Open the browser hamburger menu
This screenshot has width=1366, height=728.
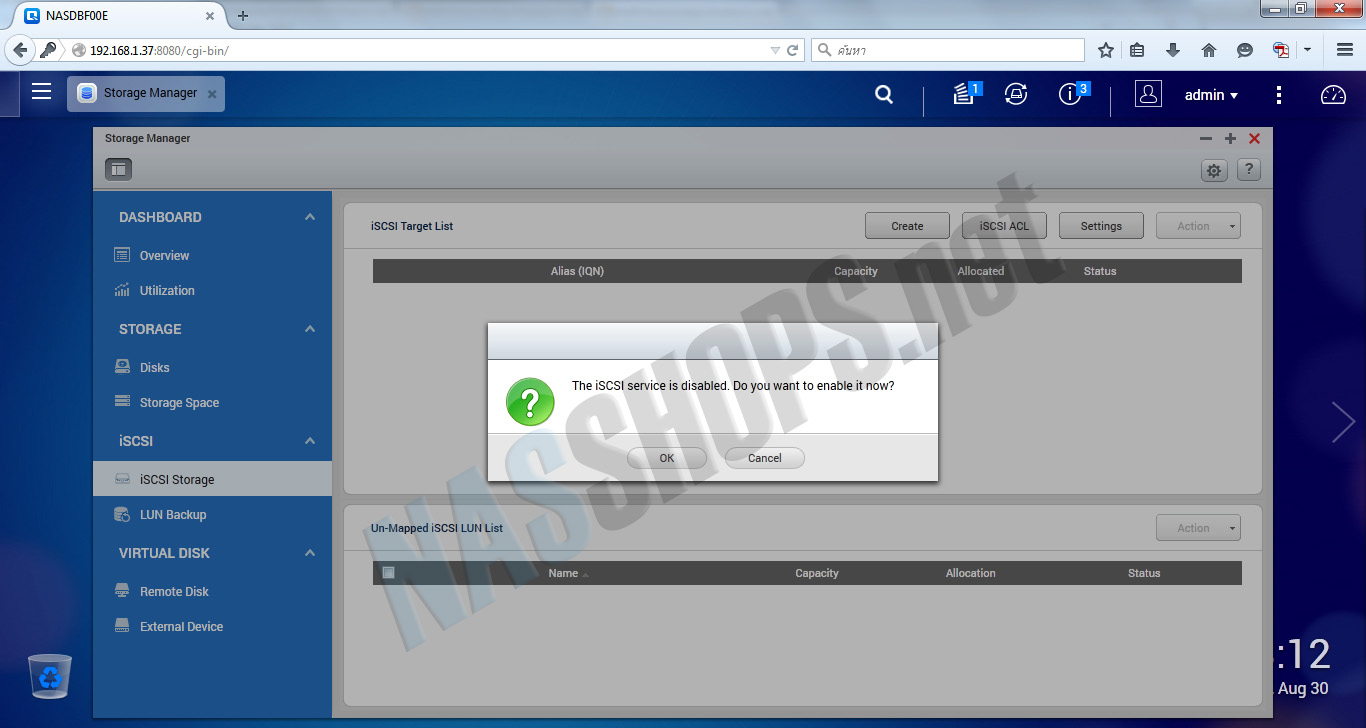coord(1345,50)
